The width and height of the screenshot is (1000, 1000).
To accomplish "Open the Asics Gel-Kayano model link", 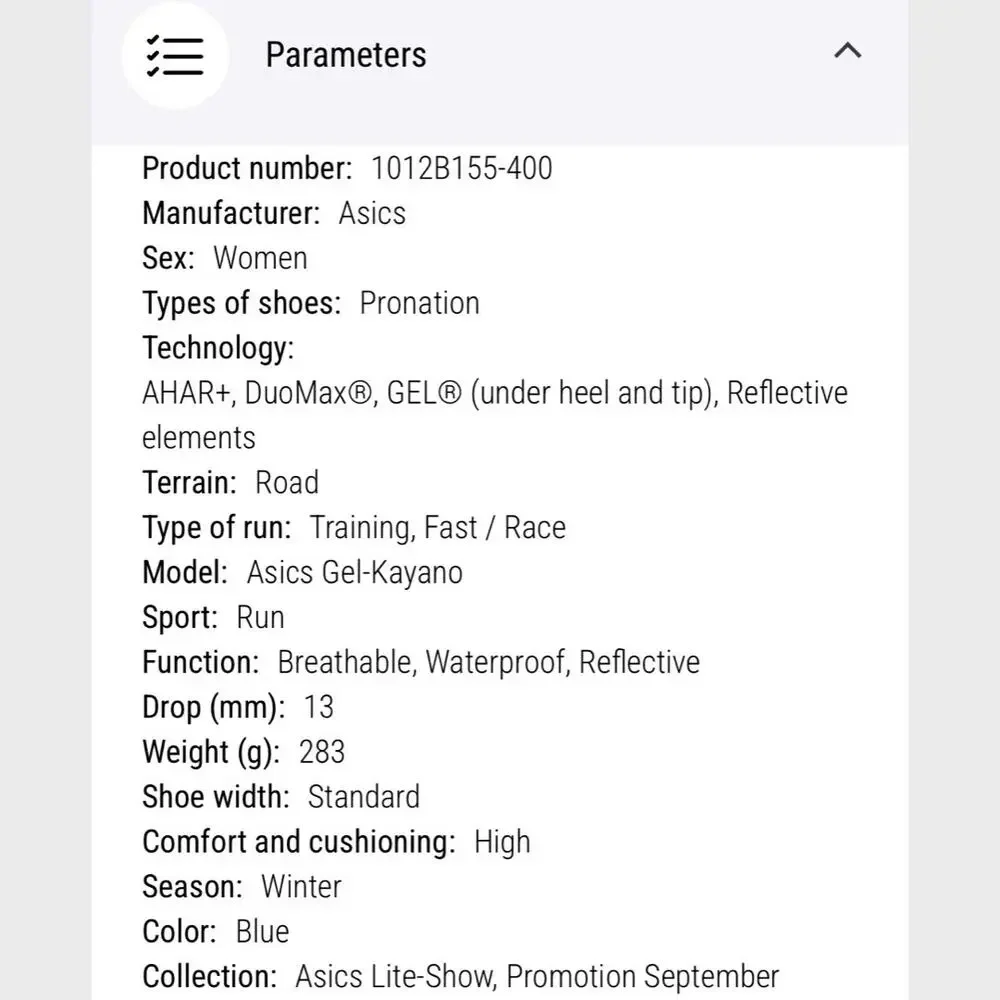I will pos(355,573).
